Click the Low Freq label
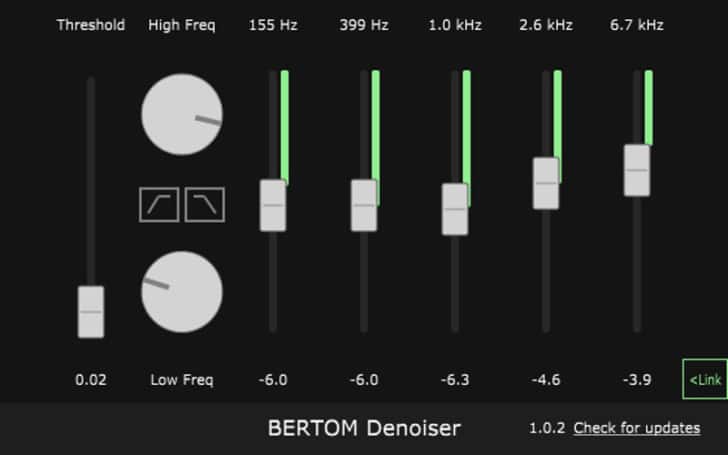728x455 pixels. (x=182, y=380)
